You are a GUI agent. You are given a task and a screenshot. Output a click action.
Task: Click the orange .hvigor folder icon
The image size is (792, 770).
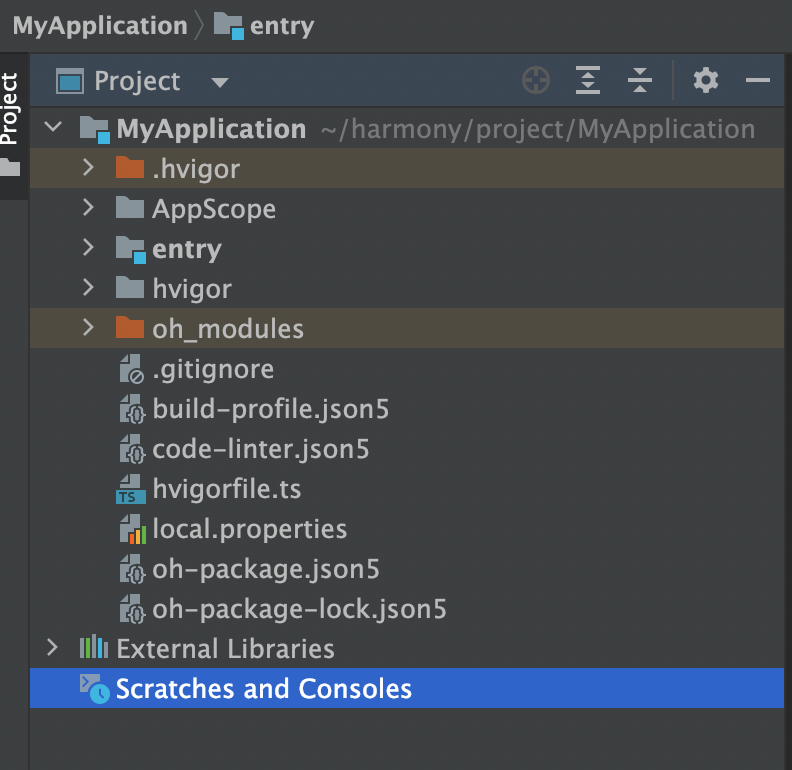(130, 167)
